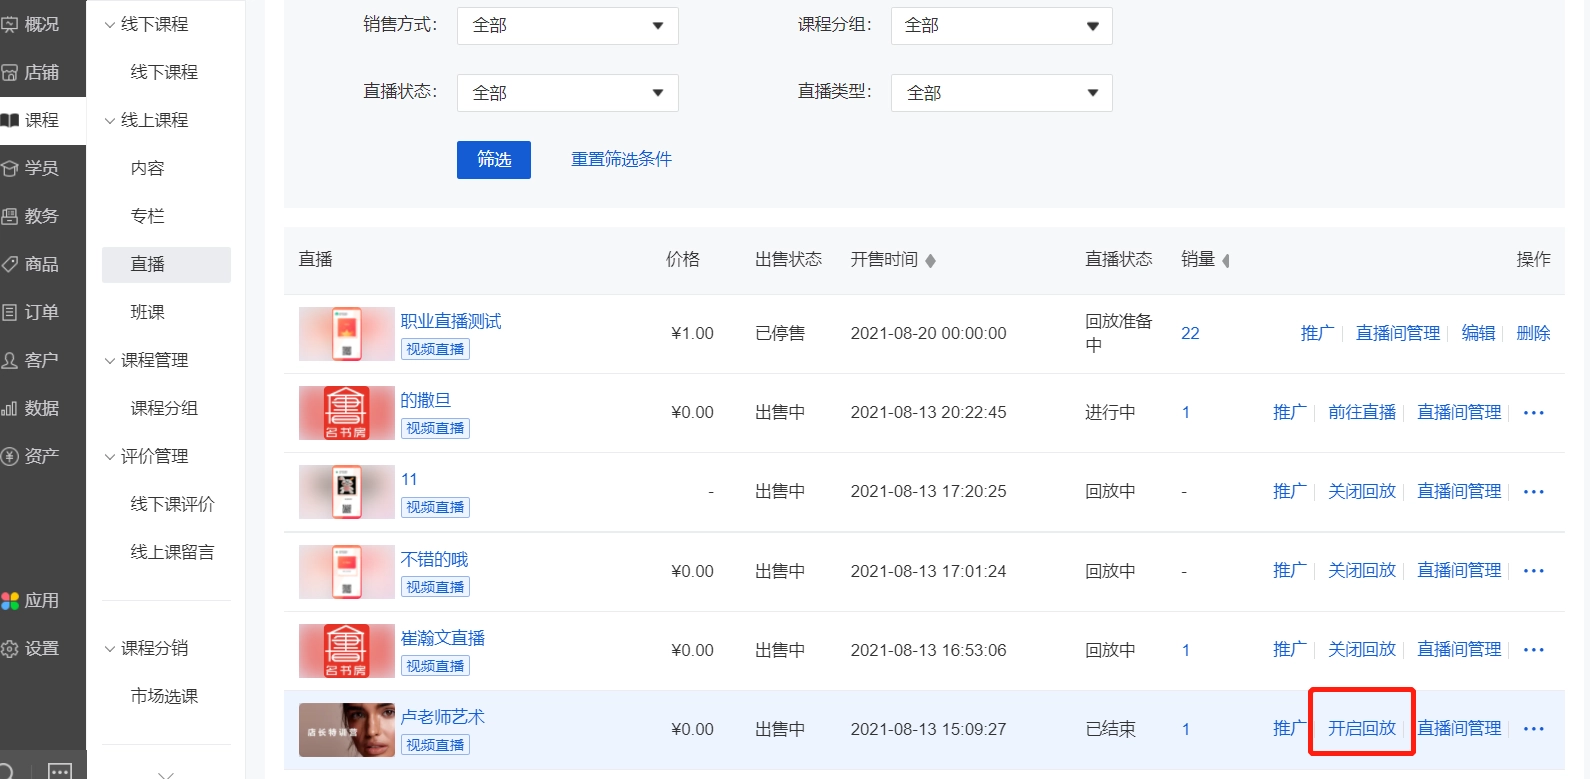
Task: Open the 直播类型 dropdown
Action: click(x=1001, y=93)
